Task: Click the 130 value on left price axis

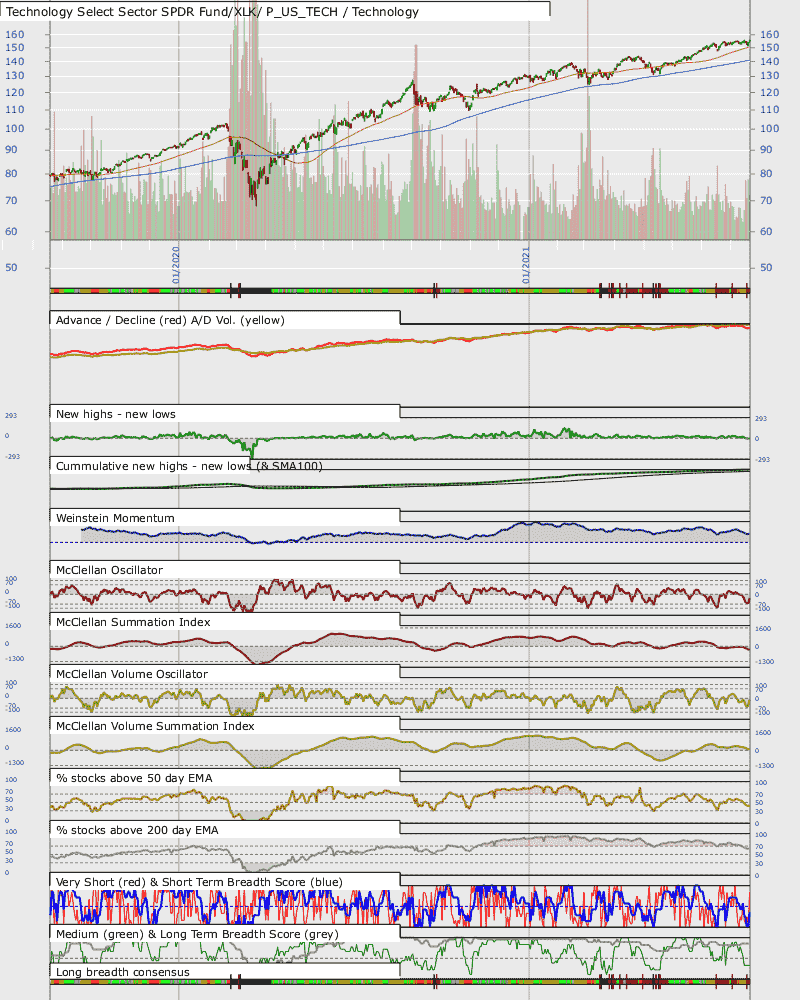Action: click(15, 75)
